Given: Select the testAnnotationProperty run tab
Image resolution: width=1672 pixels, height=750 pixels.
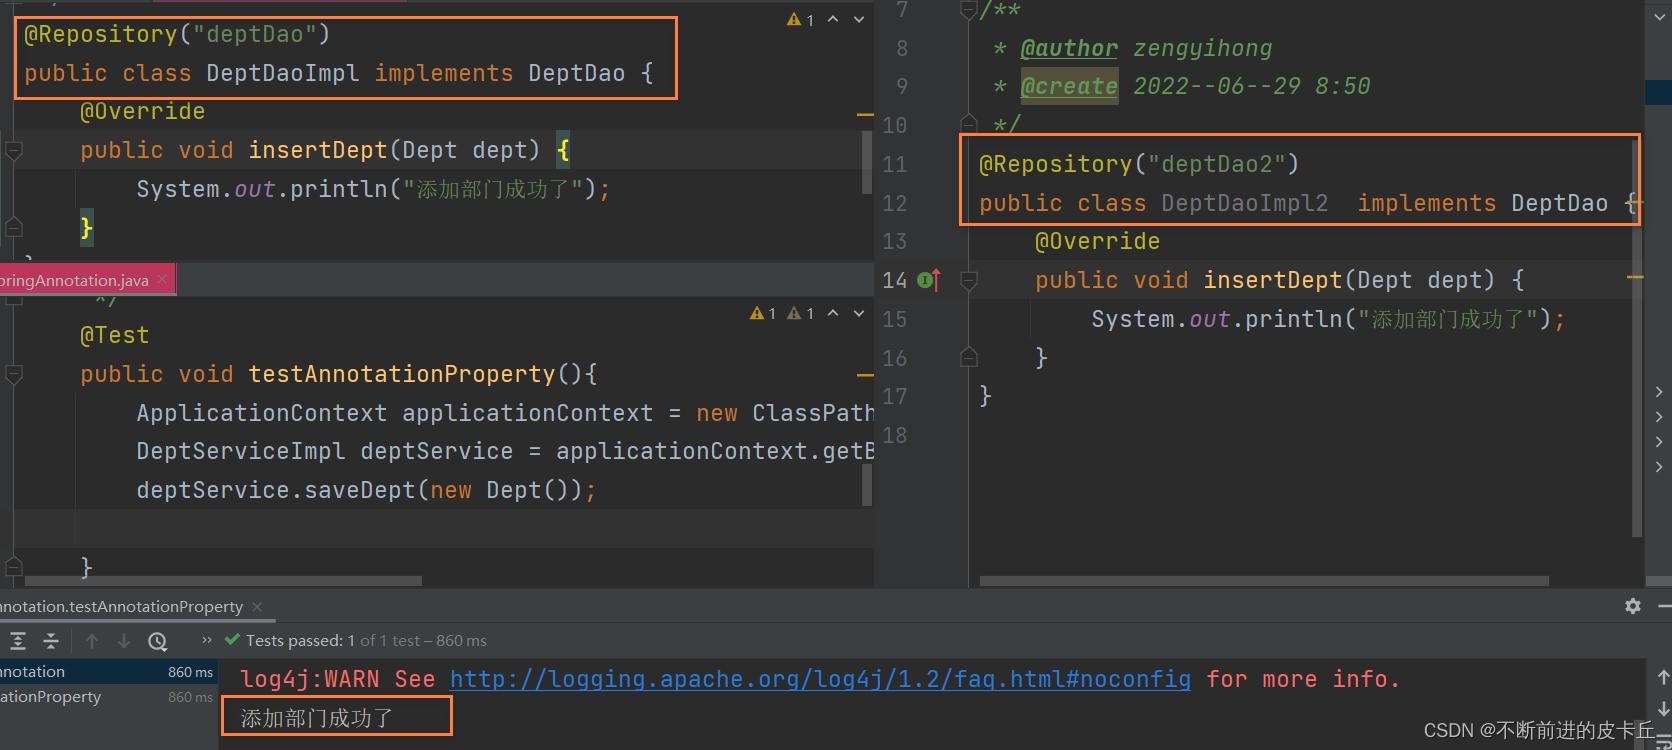Looking at the screenshot, I should pyautogui.click(x=121, y=607).
